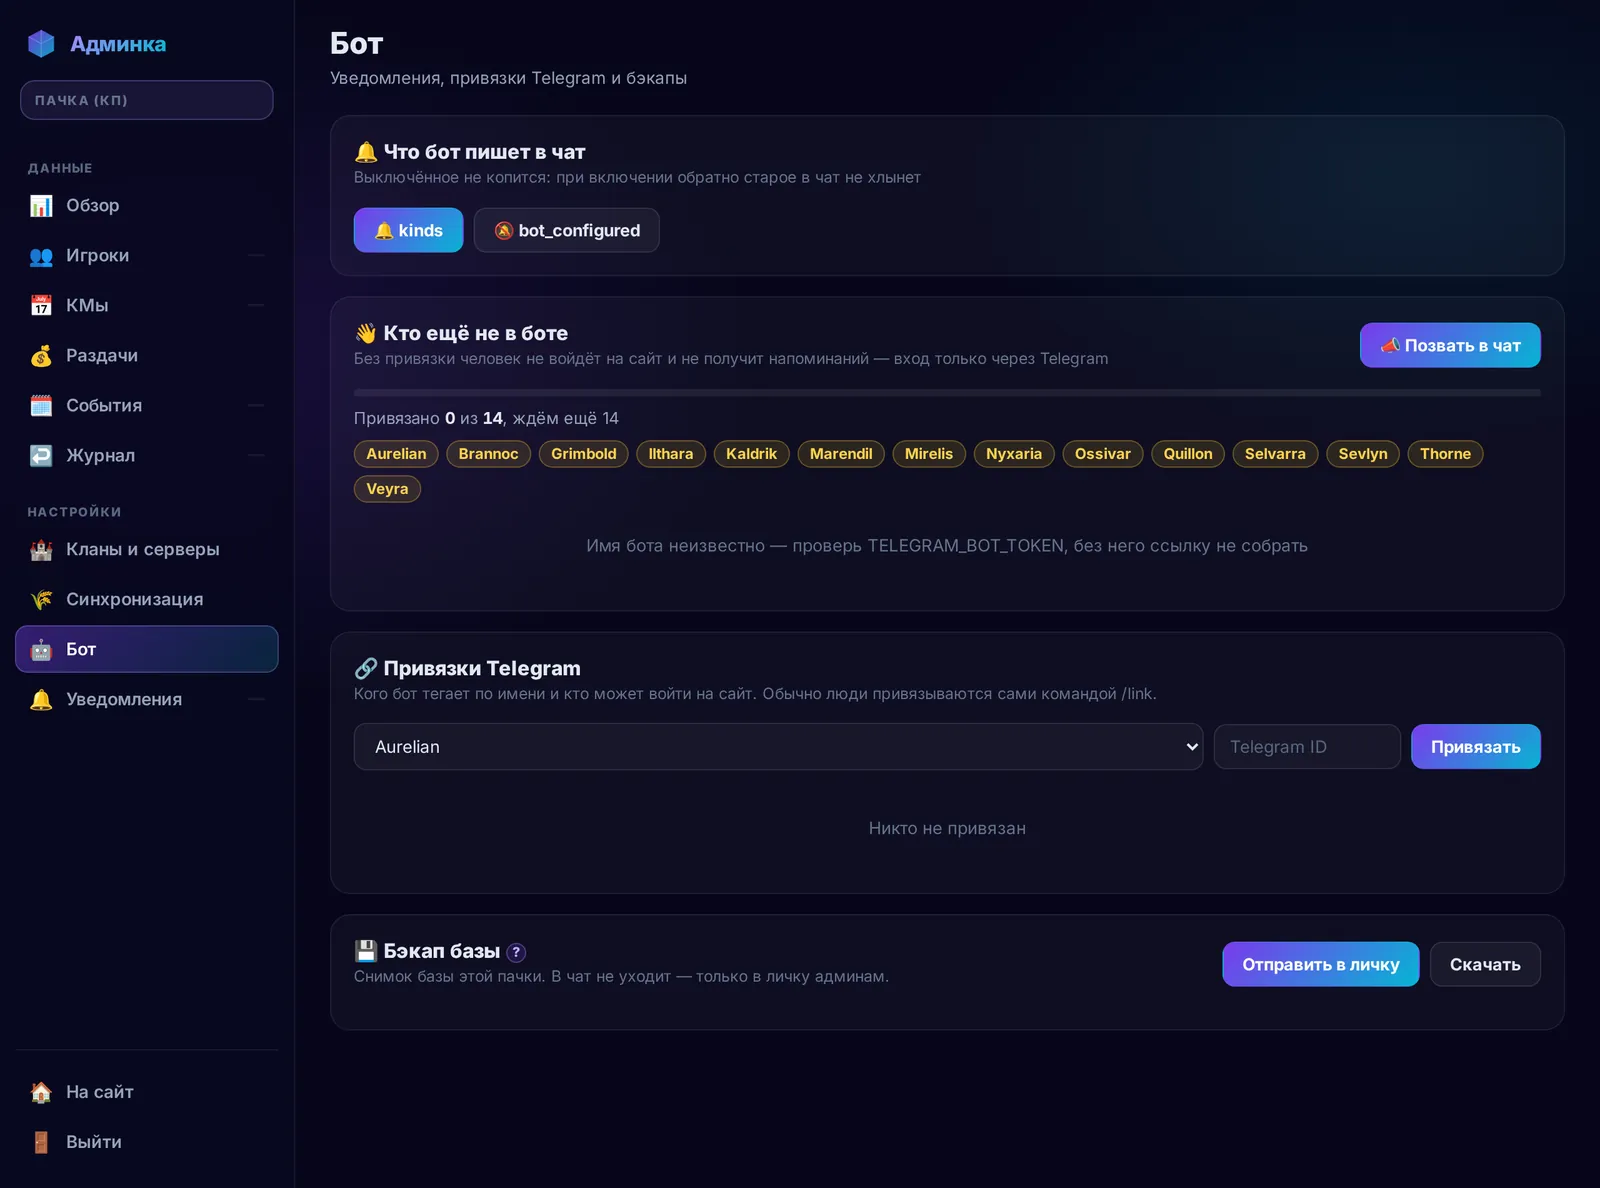Open the ПАЧКА (КП) selector
The height and width of the screenshot is (1188, 1600).
point(147,100)
